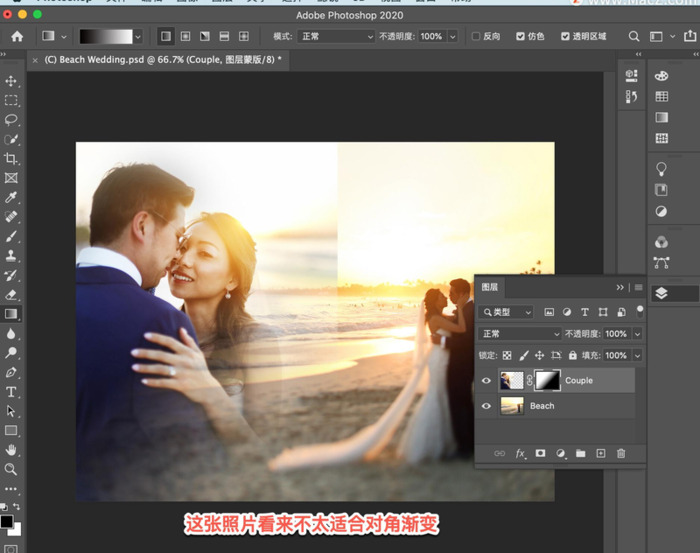Uncheck the 仿色 (Dither) checkbox
Viewport: 700px width, 553px height.
[520, 36]
